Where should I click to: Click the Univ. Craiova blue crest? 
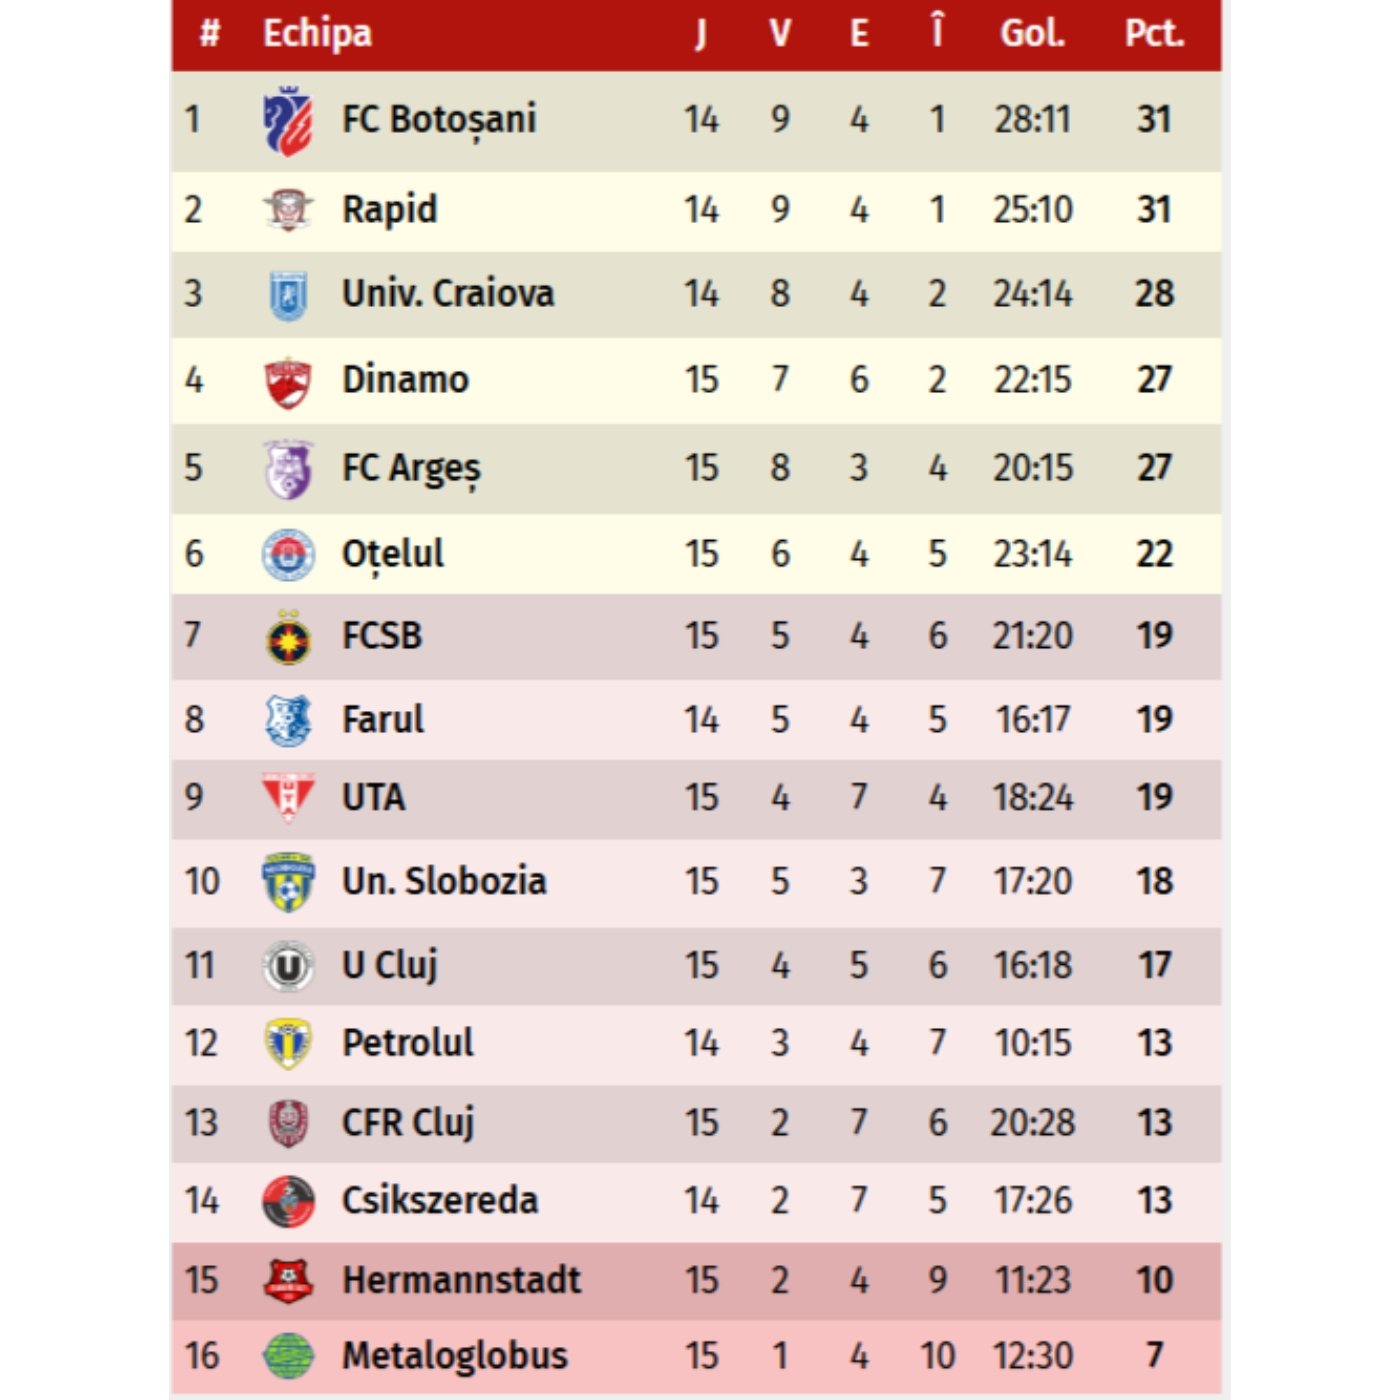(288, 295)
